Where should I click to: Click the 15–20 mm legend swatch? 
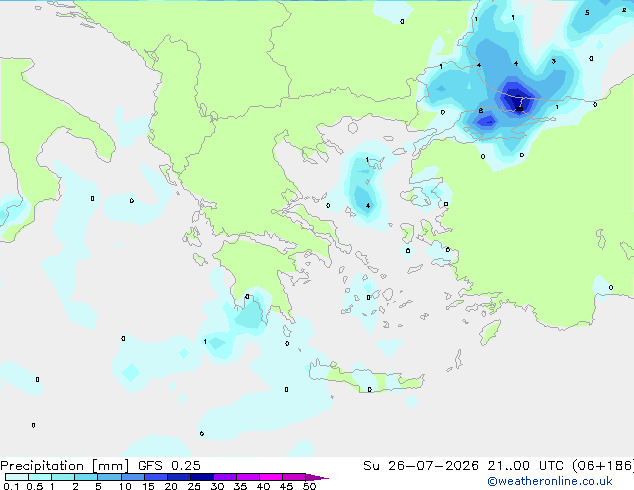click(156, 477)
